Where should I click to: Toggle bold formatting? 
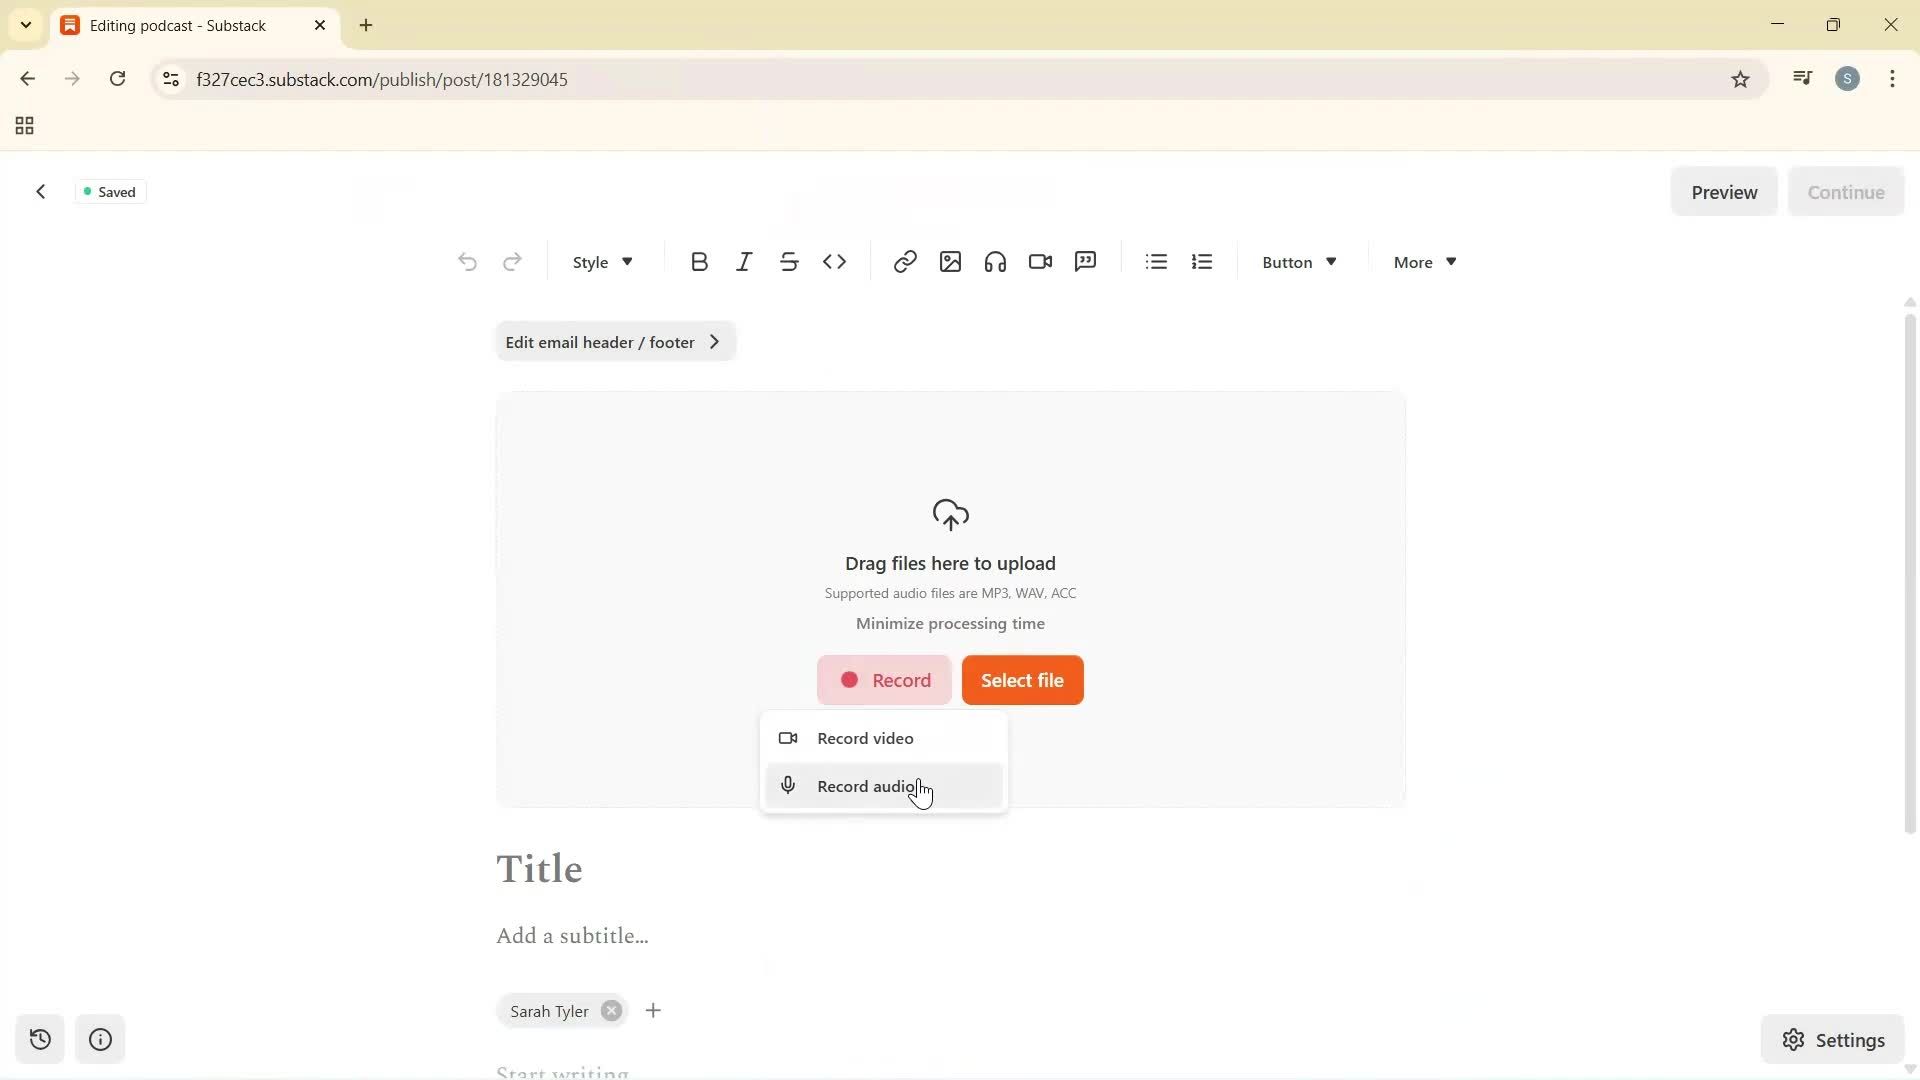click(699, 261)
